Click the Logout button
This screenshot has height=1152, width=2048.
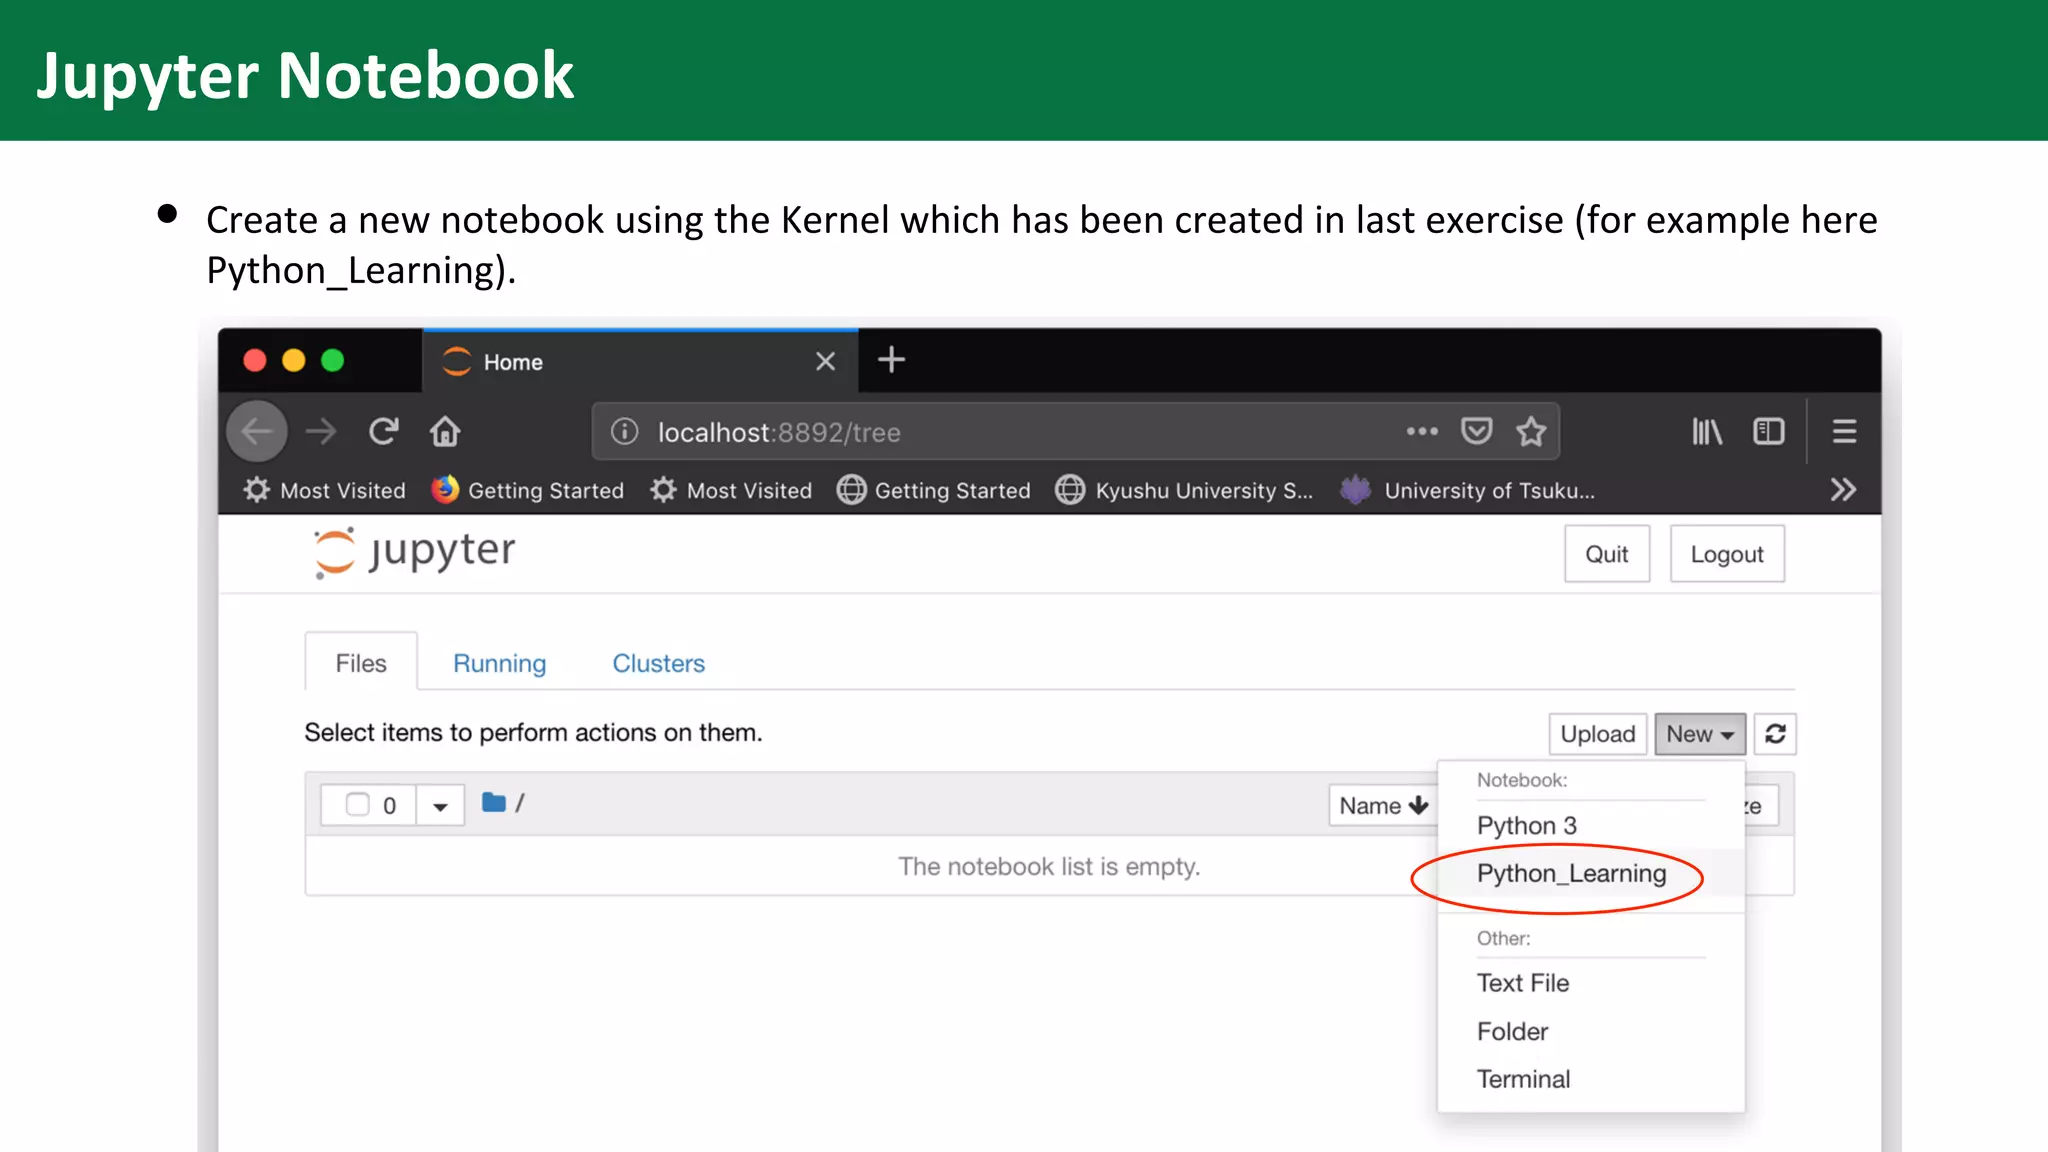[x=1727, y=554]
